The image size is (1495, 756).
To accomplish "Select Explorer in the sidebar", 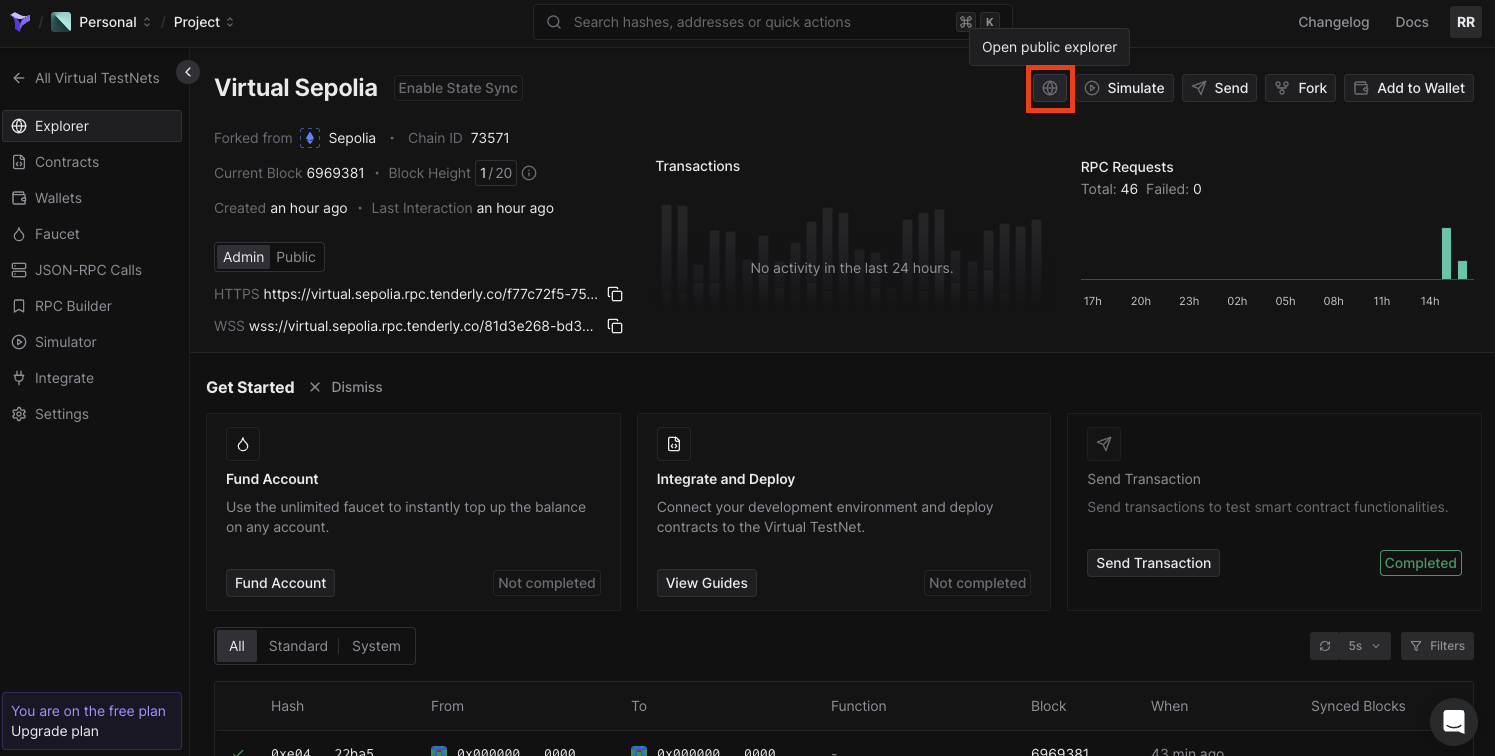I will (92, 126).
